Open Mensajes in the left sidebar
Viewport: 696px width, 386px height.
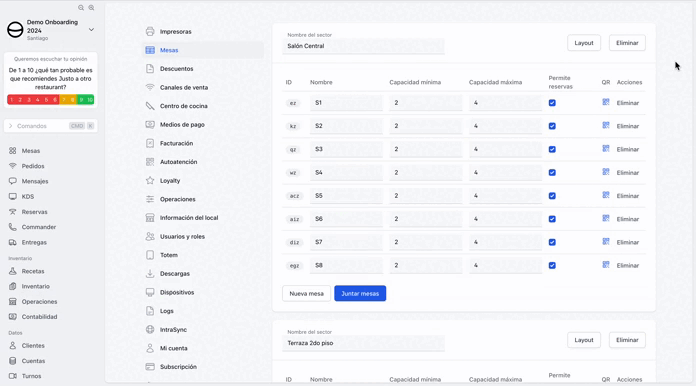coord(35,181)
